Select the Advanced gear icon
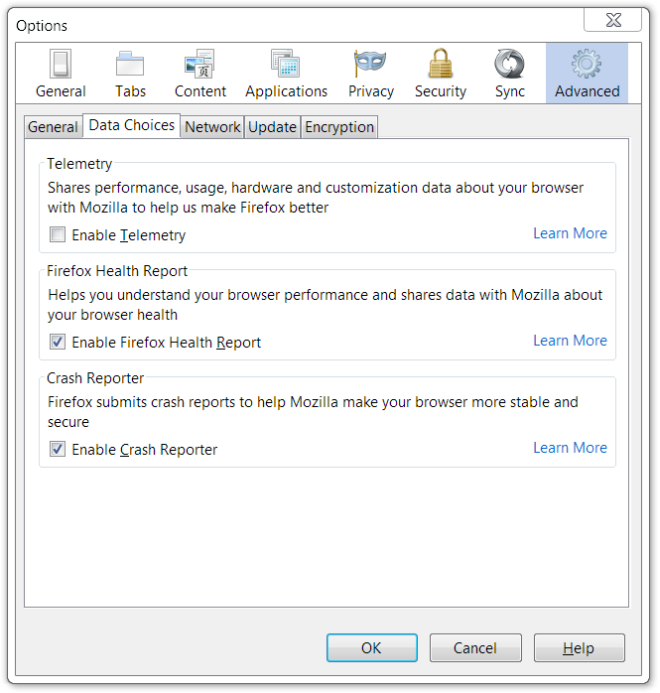The height and width of the screenshot is (693, 660). tap(587, 64)
